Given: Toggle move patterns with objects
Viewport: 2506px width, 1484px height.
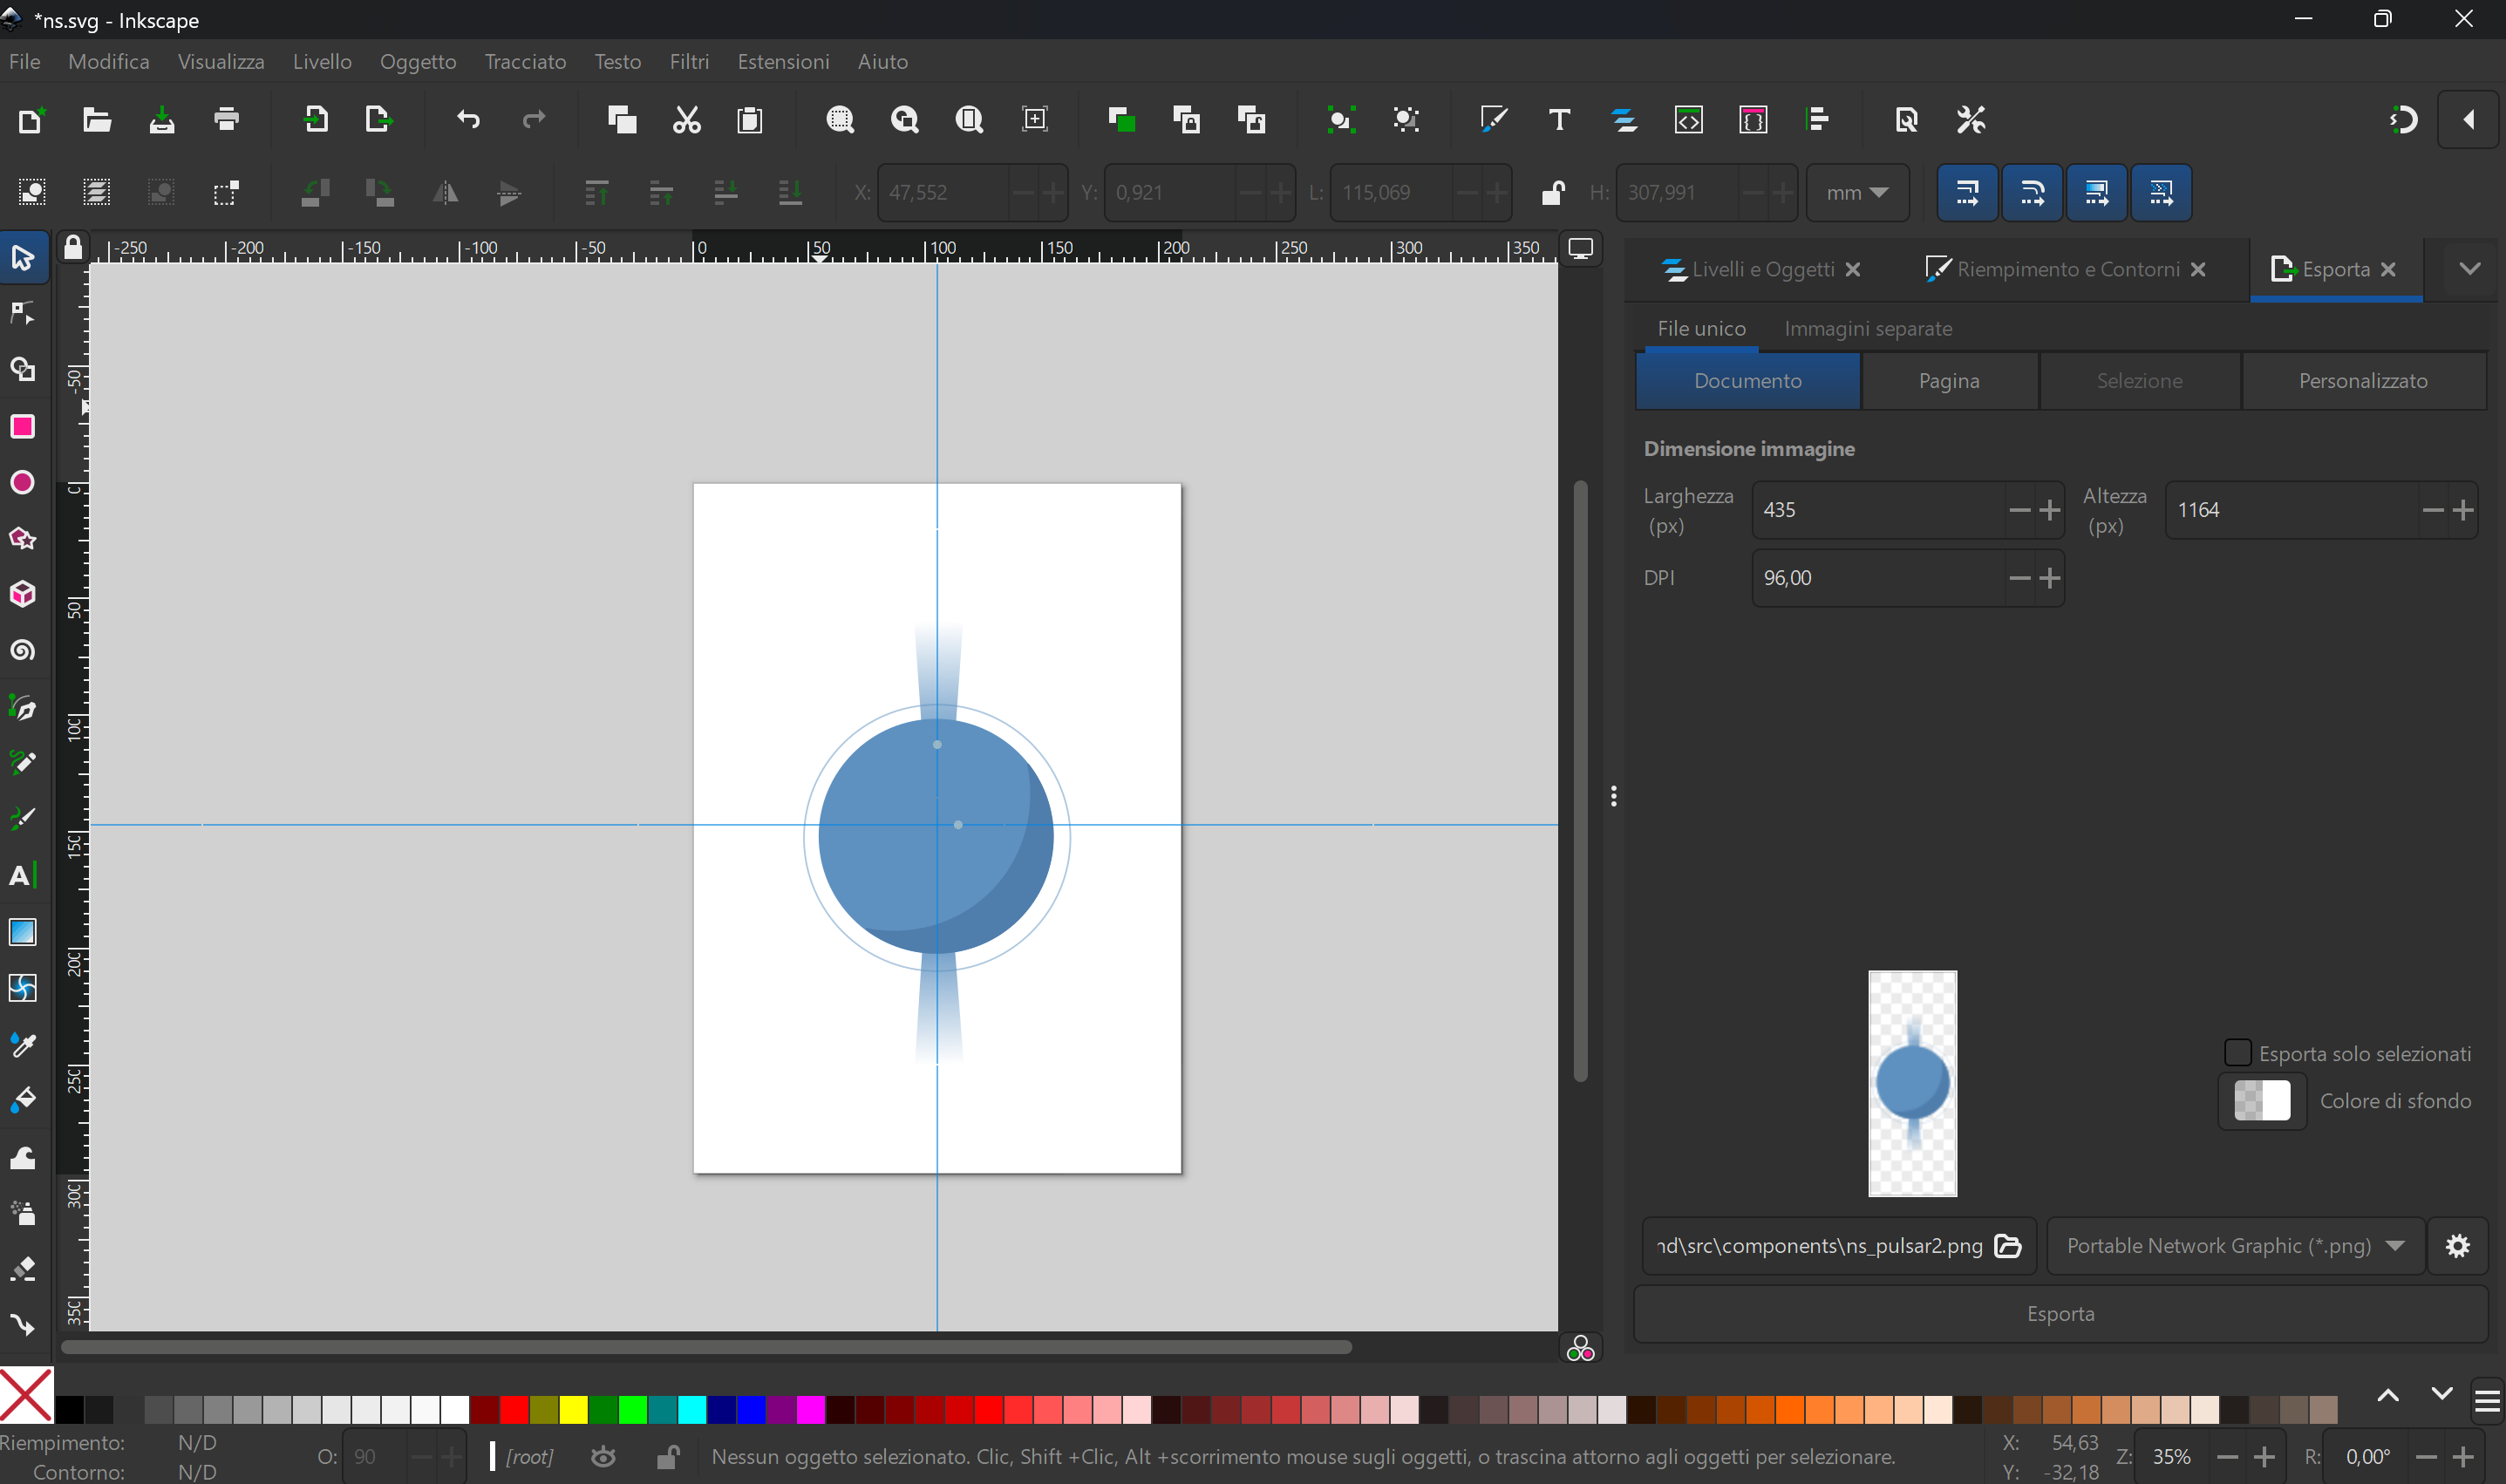Looking at the screenshot, I should tap(2161, 192).
